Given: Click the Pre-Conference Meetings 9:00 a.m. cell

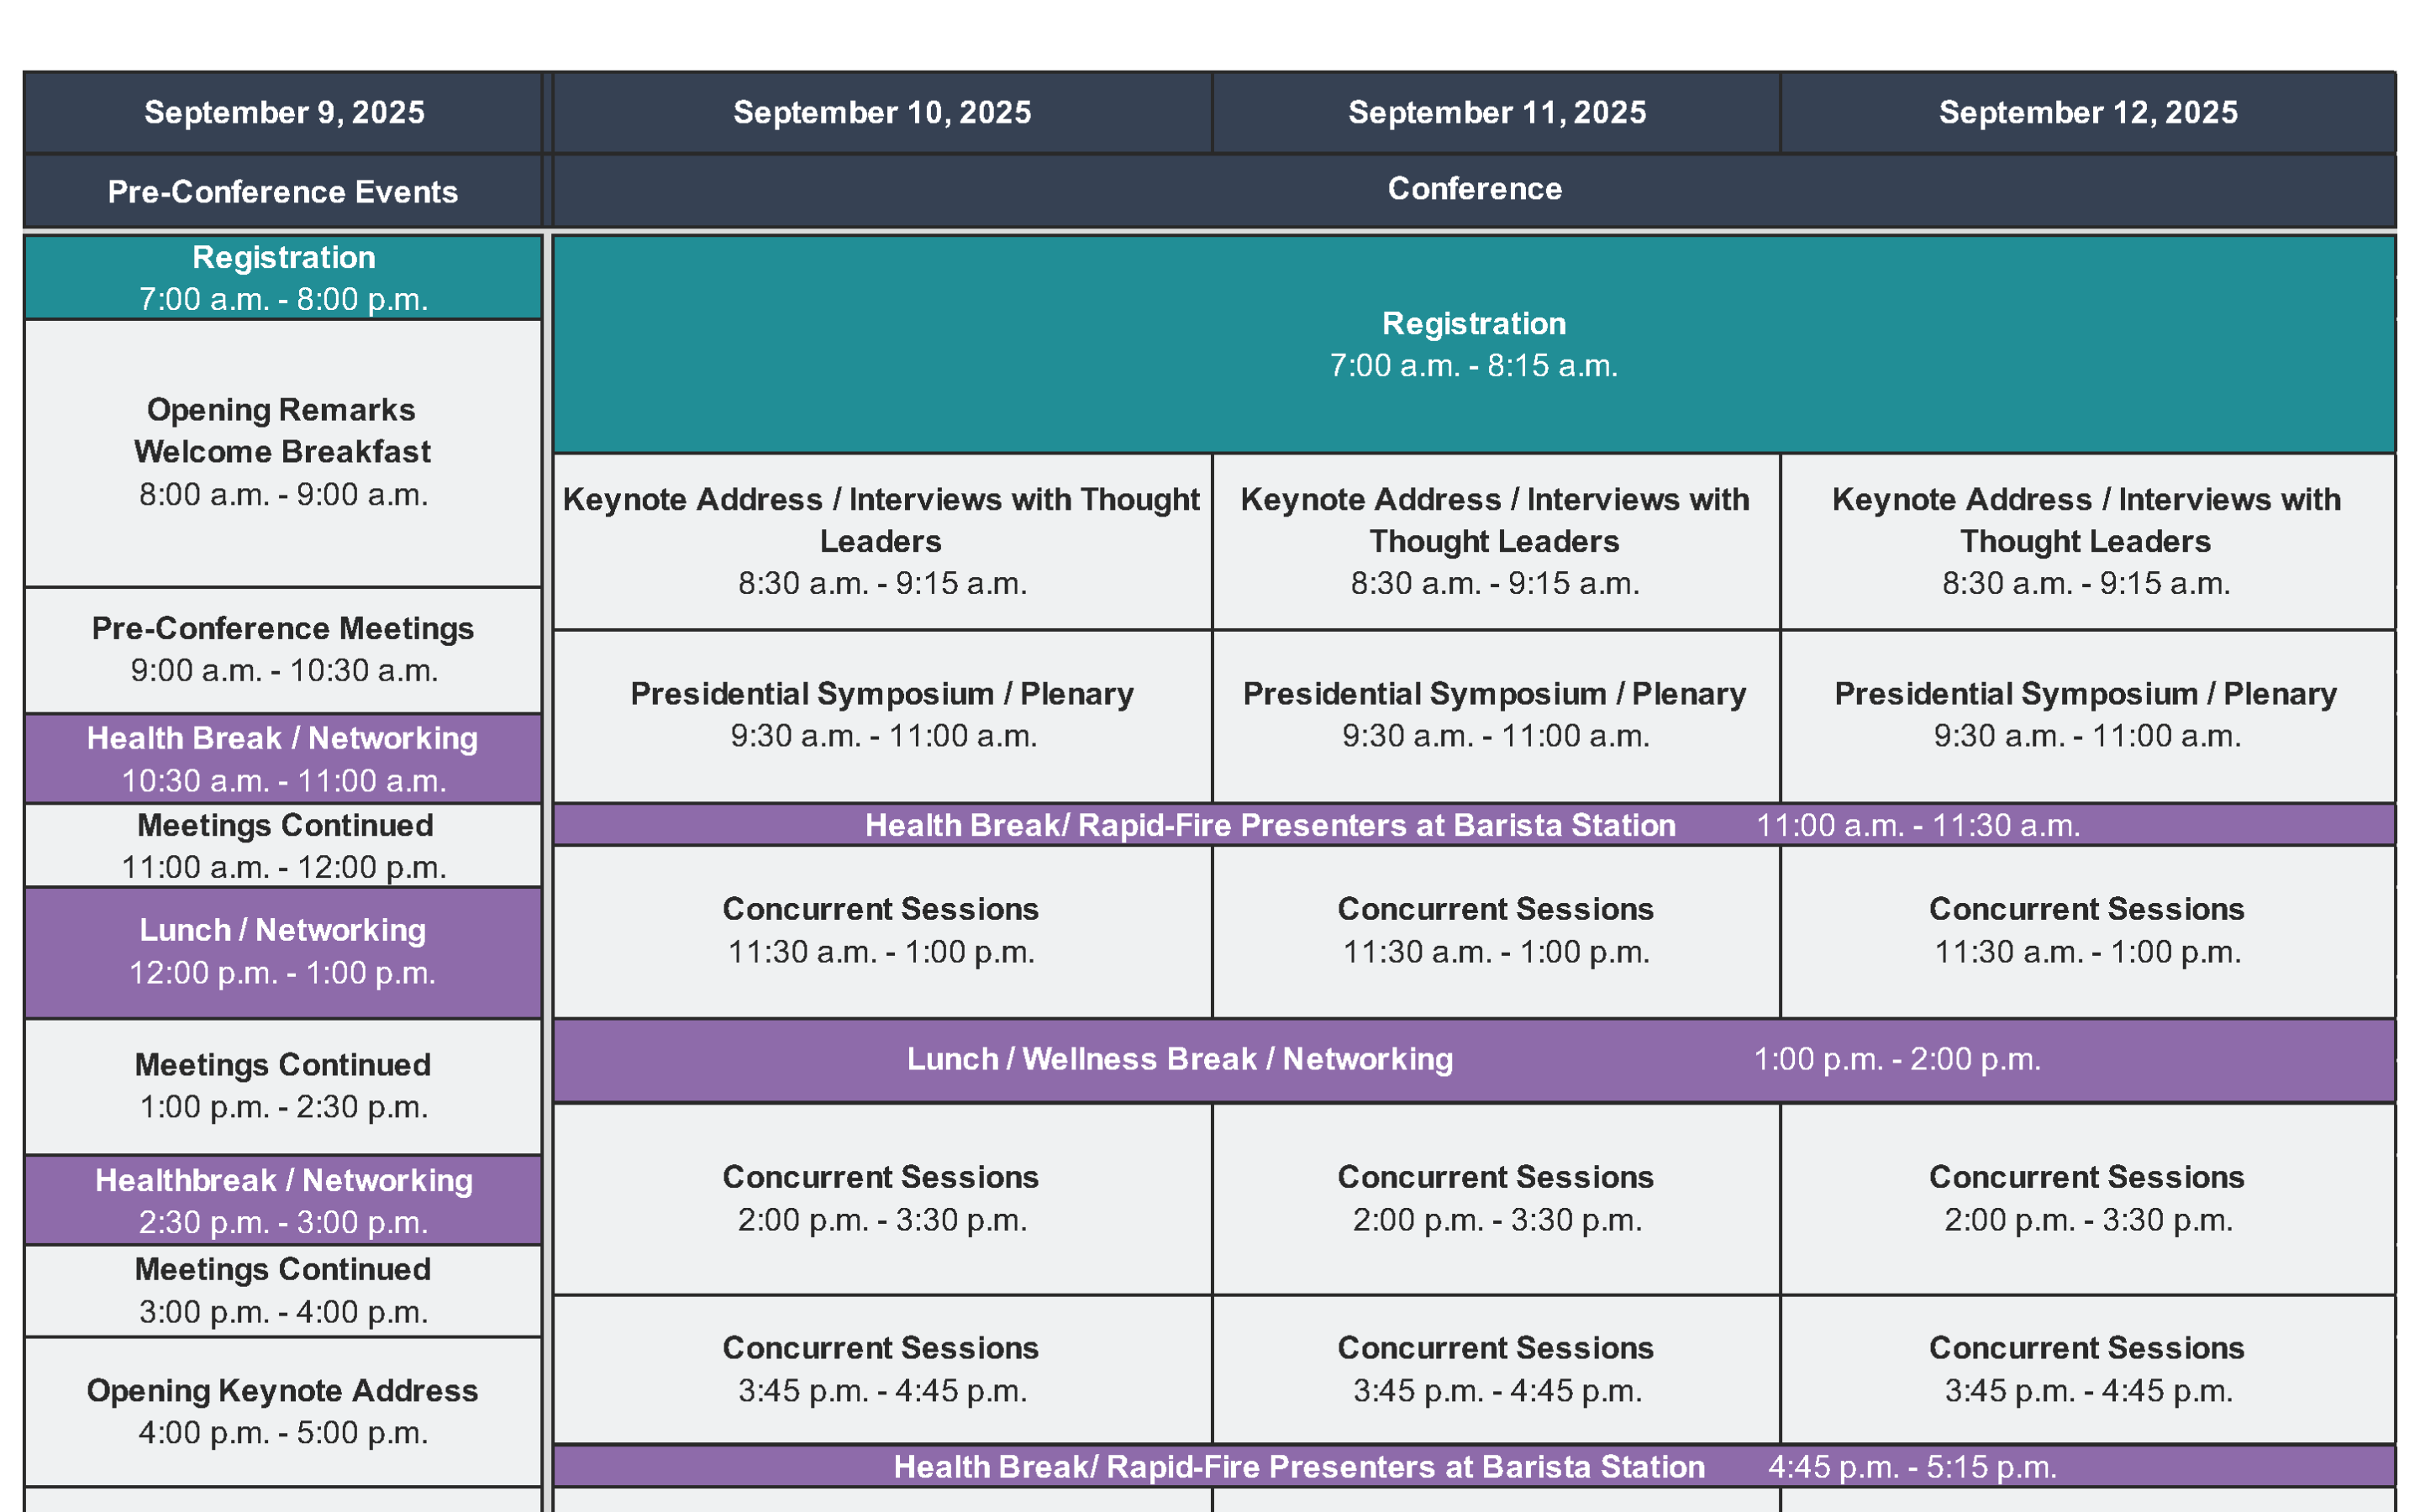Looking at the screenshot, I should click(x=283, y=649).
